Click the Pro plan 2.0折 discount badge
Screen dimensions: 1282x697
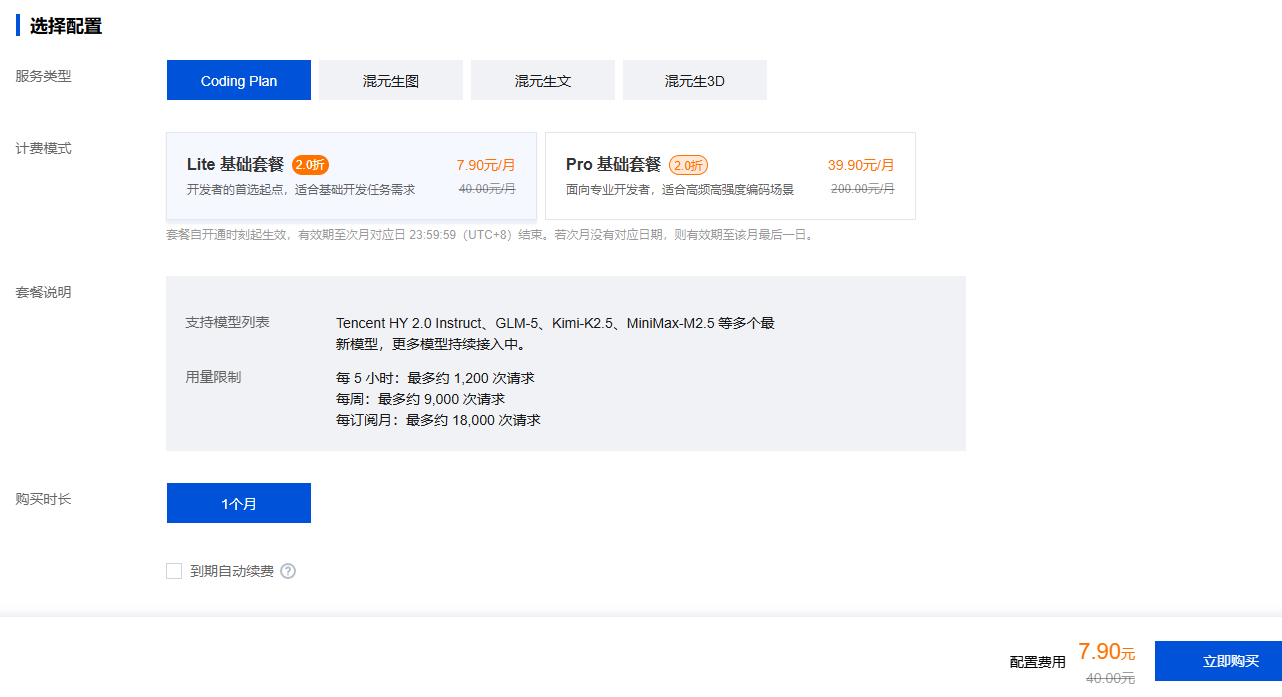pos(688,165)
